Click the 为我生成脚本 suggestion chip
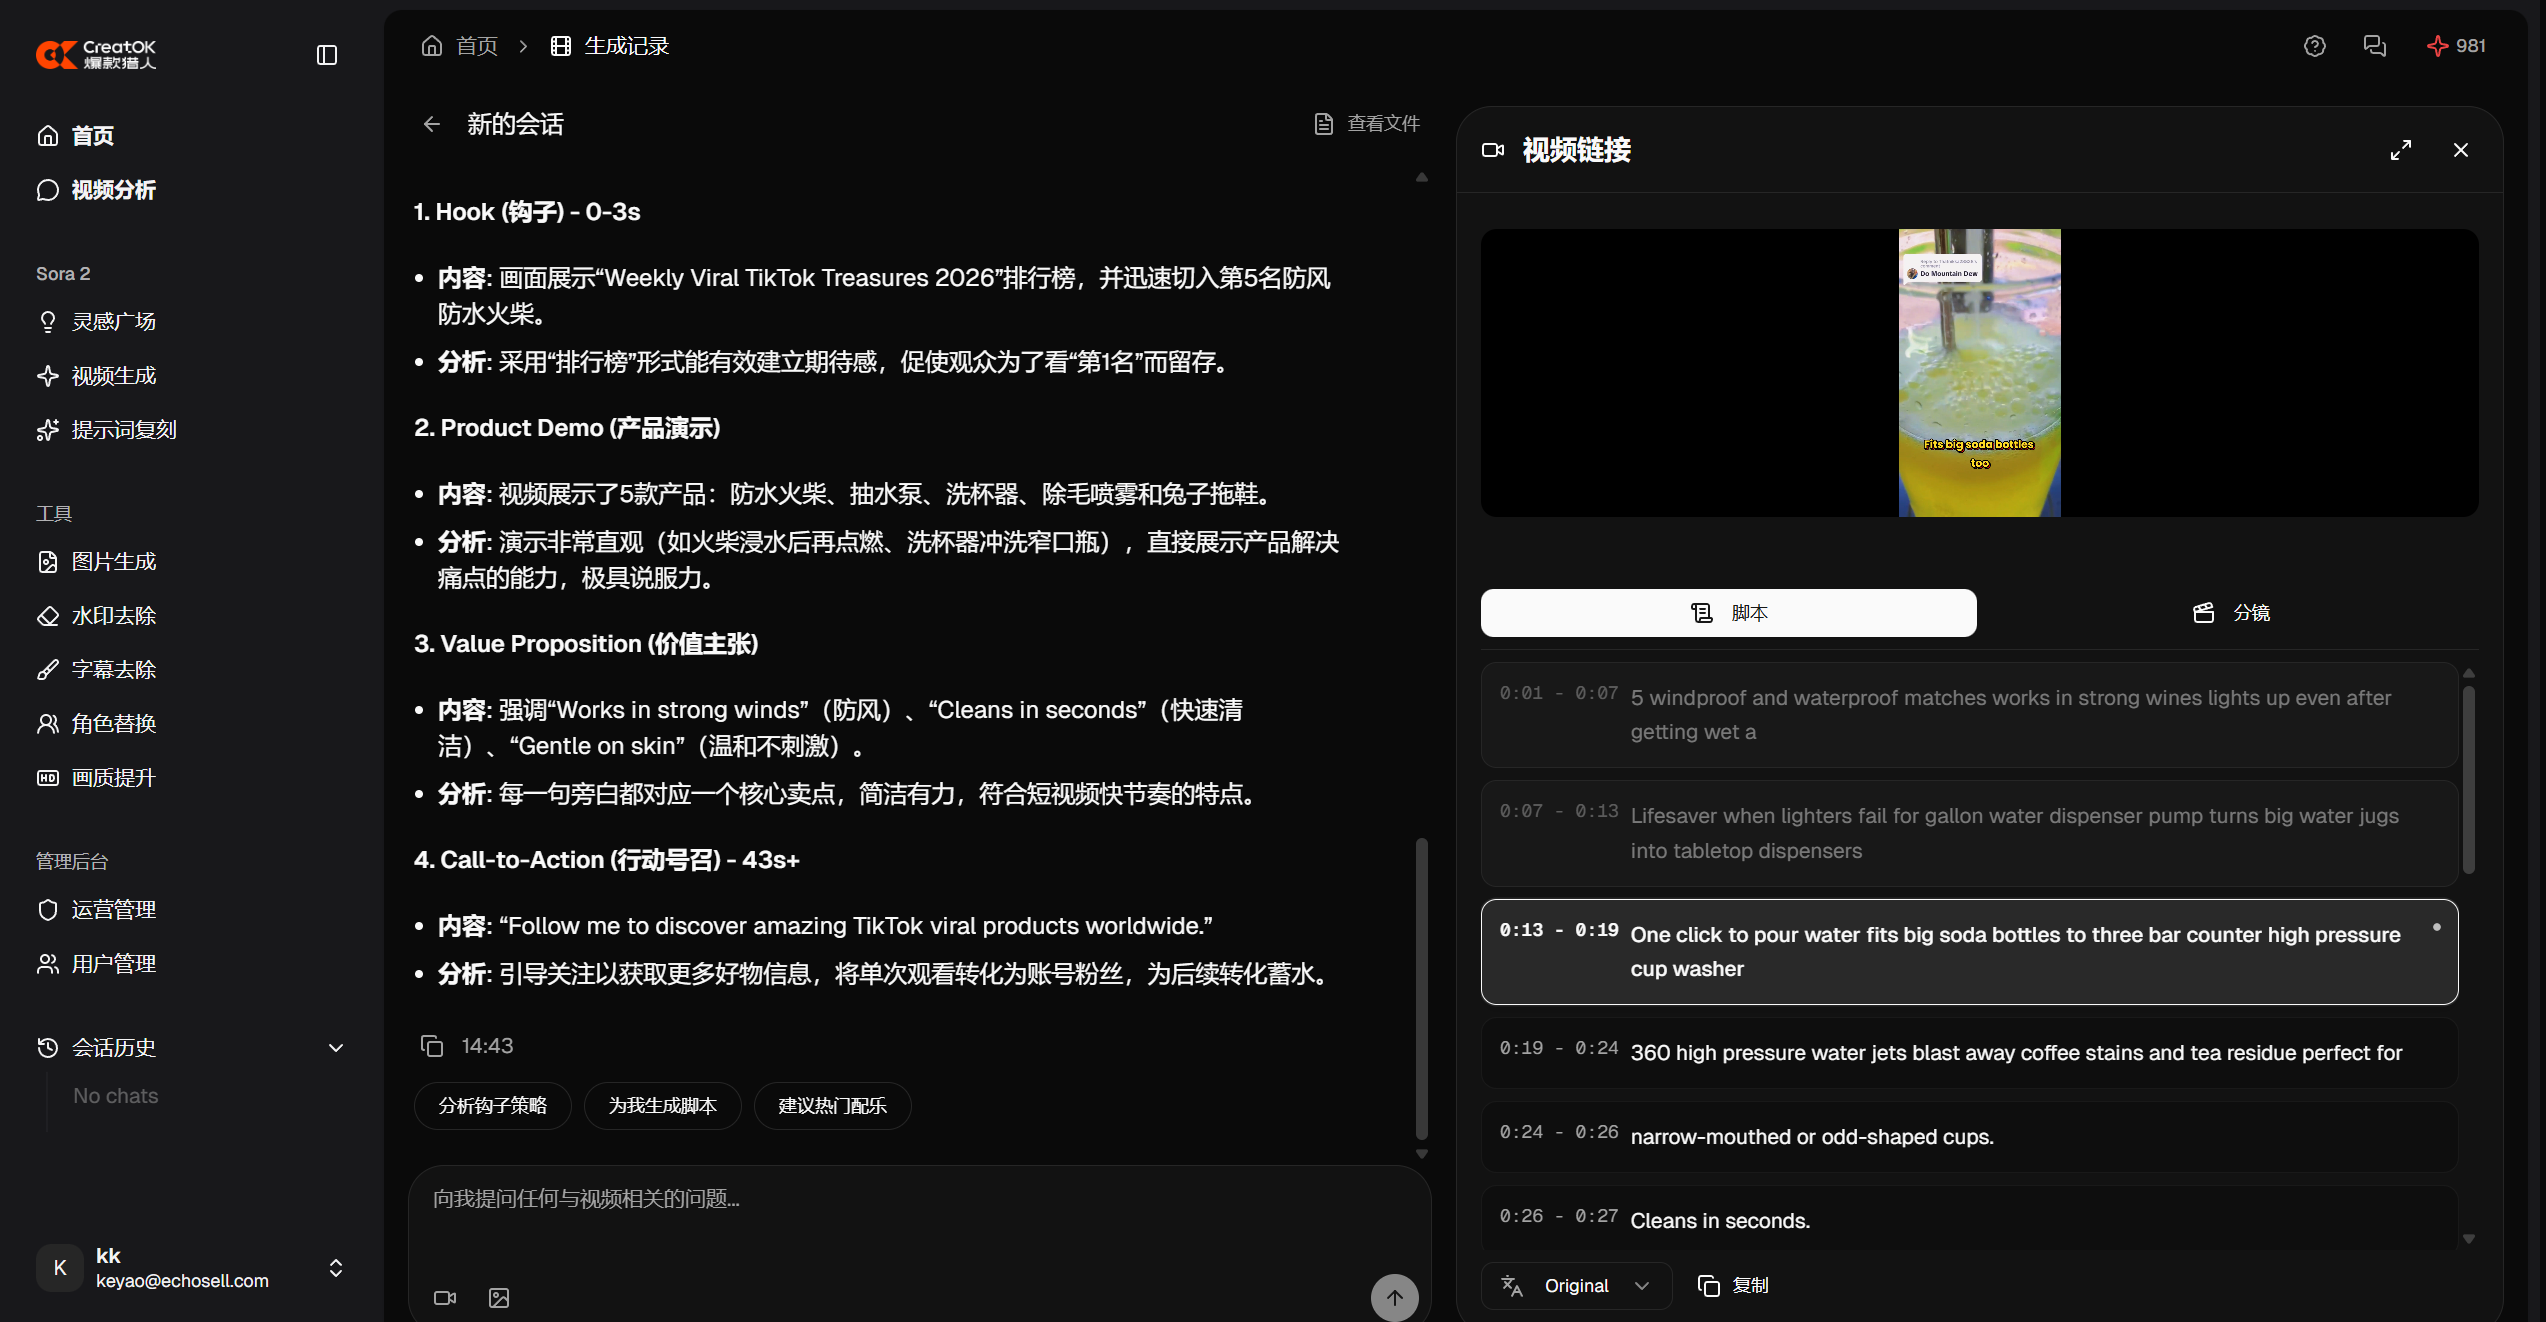This screenshot has height=1322, width=2546. click(x=663, y=1106)
